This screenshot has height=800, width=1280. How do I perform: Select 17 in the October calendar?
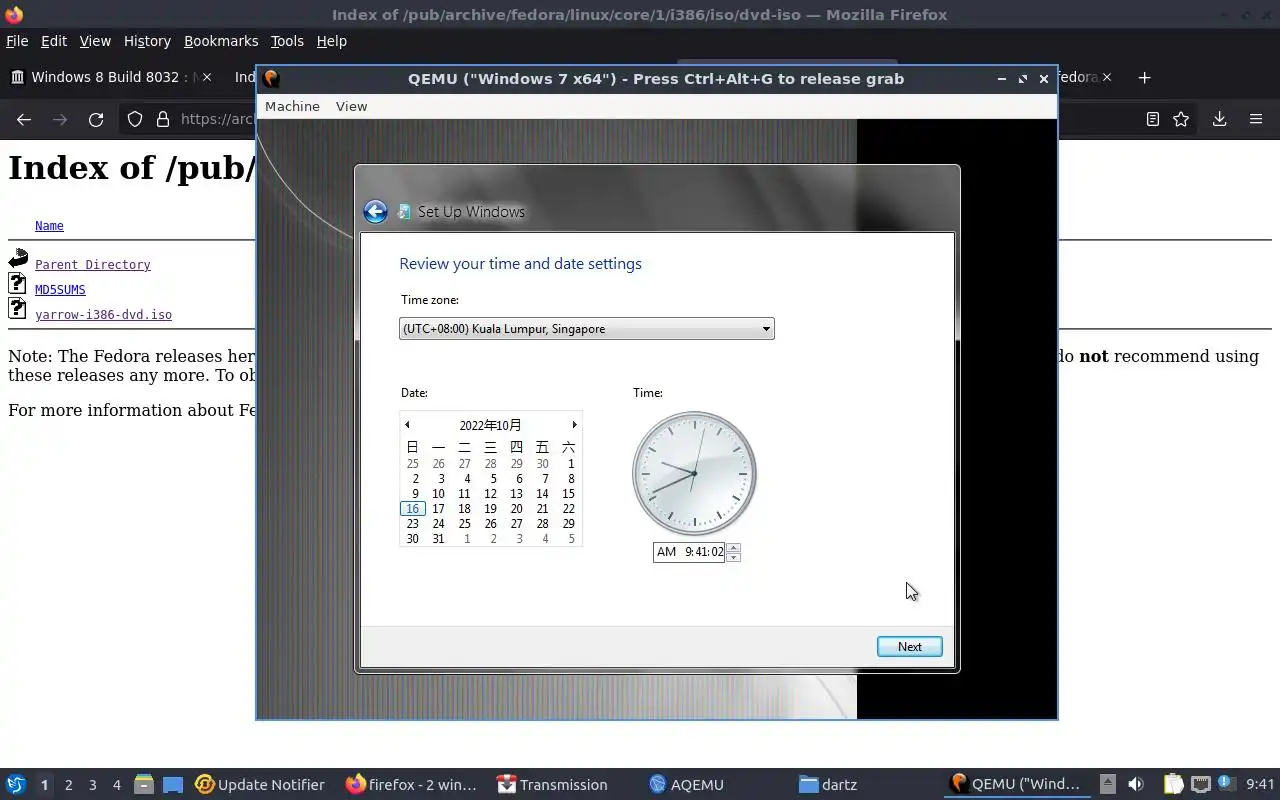pos(438,508)
